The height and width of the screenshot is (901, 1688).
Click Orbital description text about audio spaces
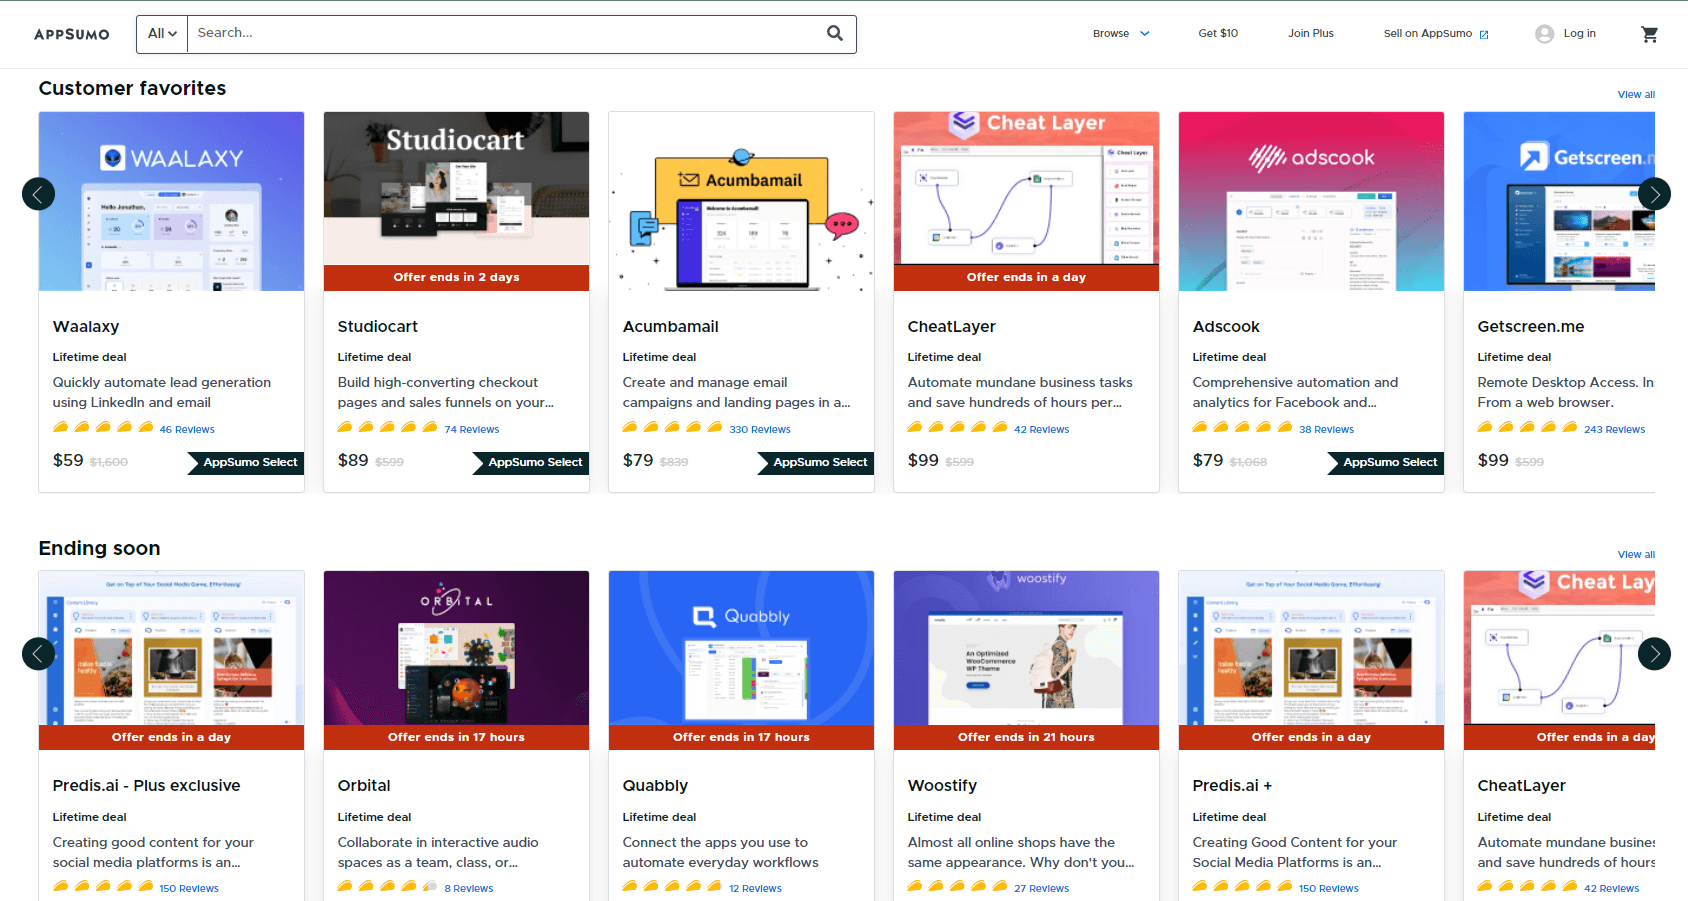click(438, 853)
